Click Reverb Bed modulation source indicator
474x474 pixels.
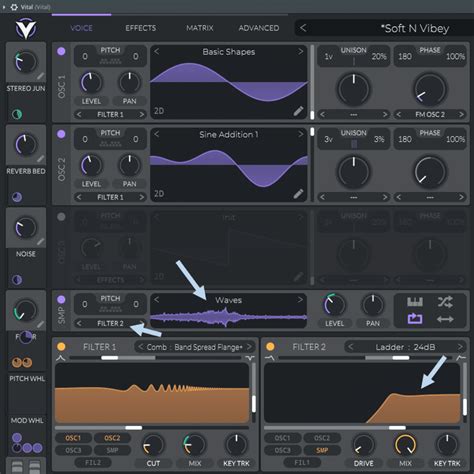point(17,197)
